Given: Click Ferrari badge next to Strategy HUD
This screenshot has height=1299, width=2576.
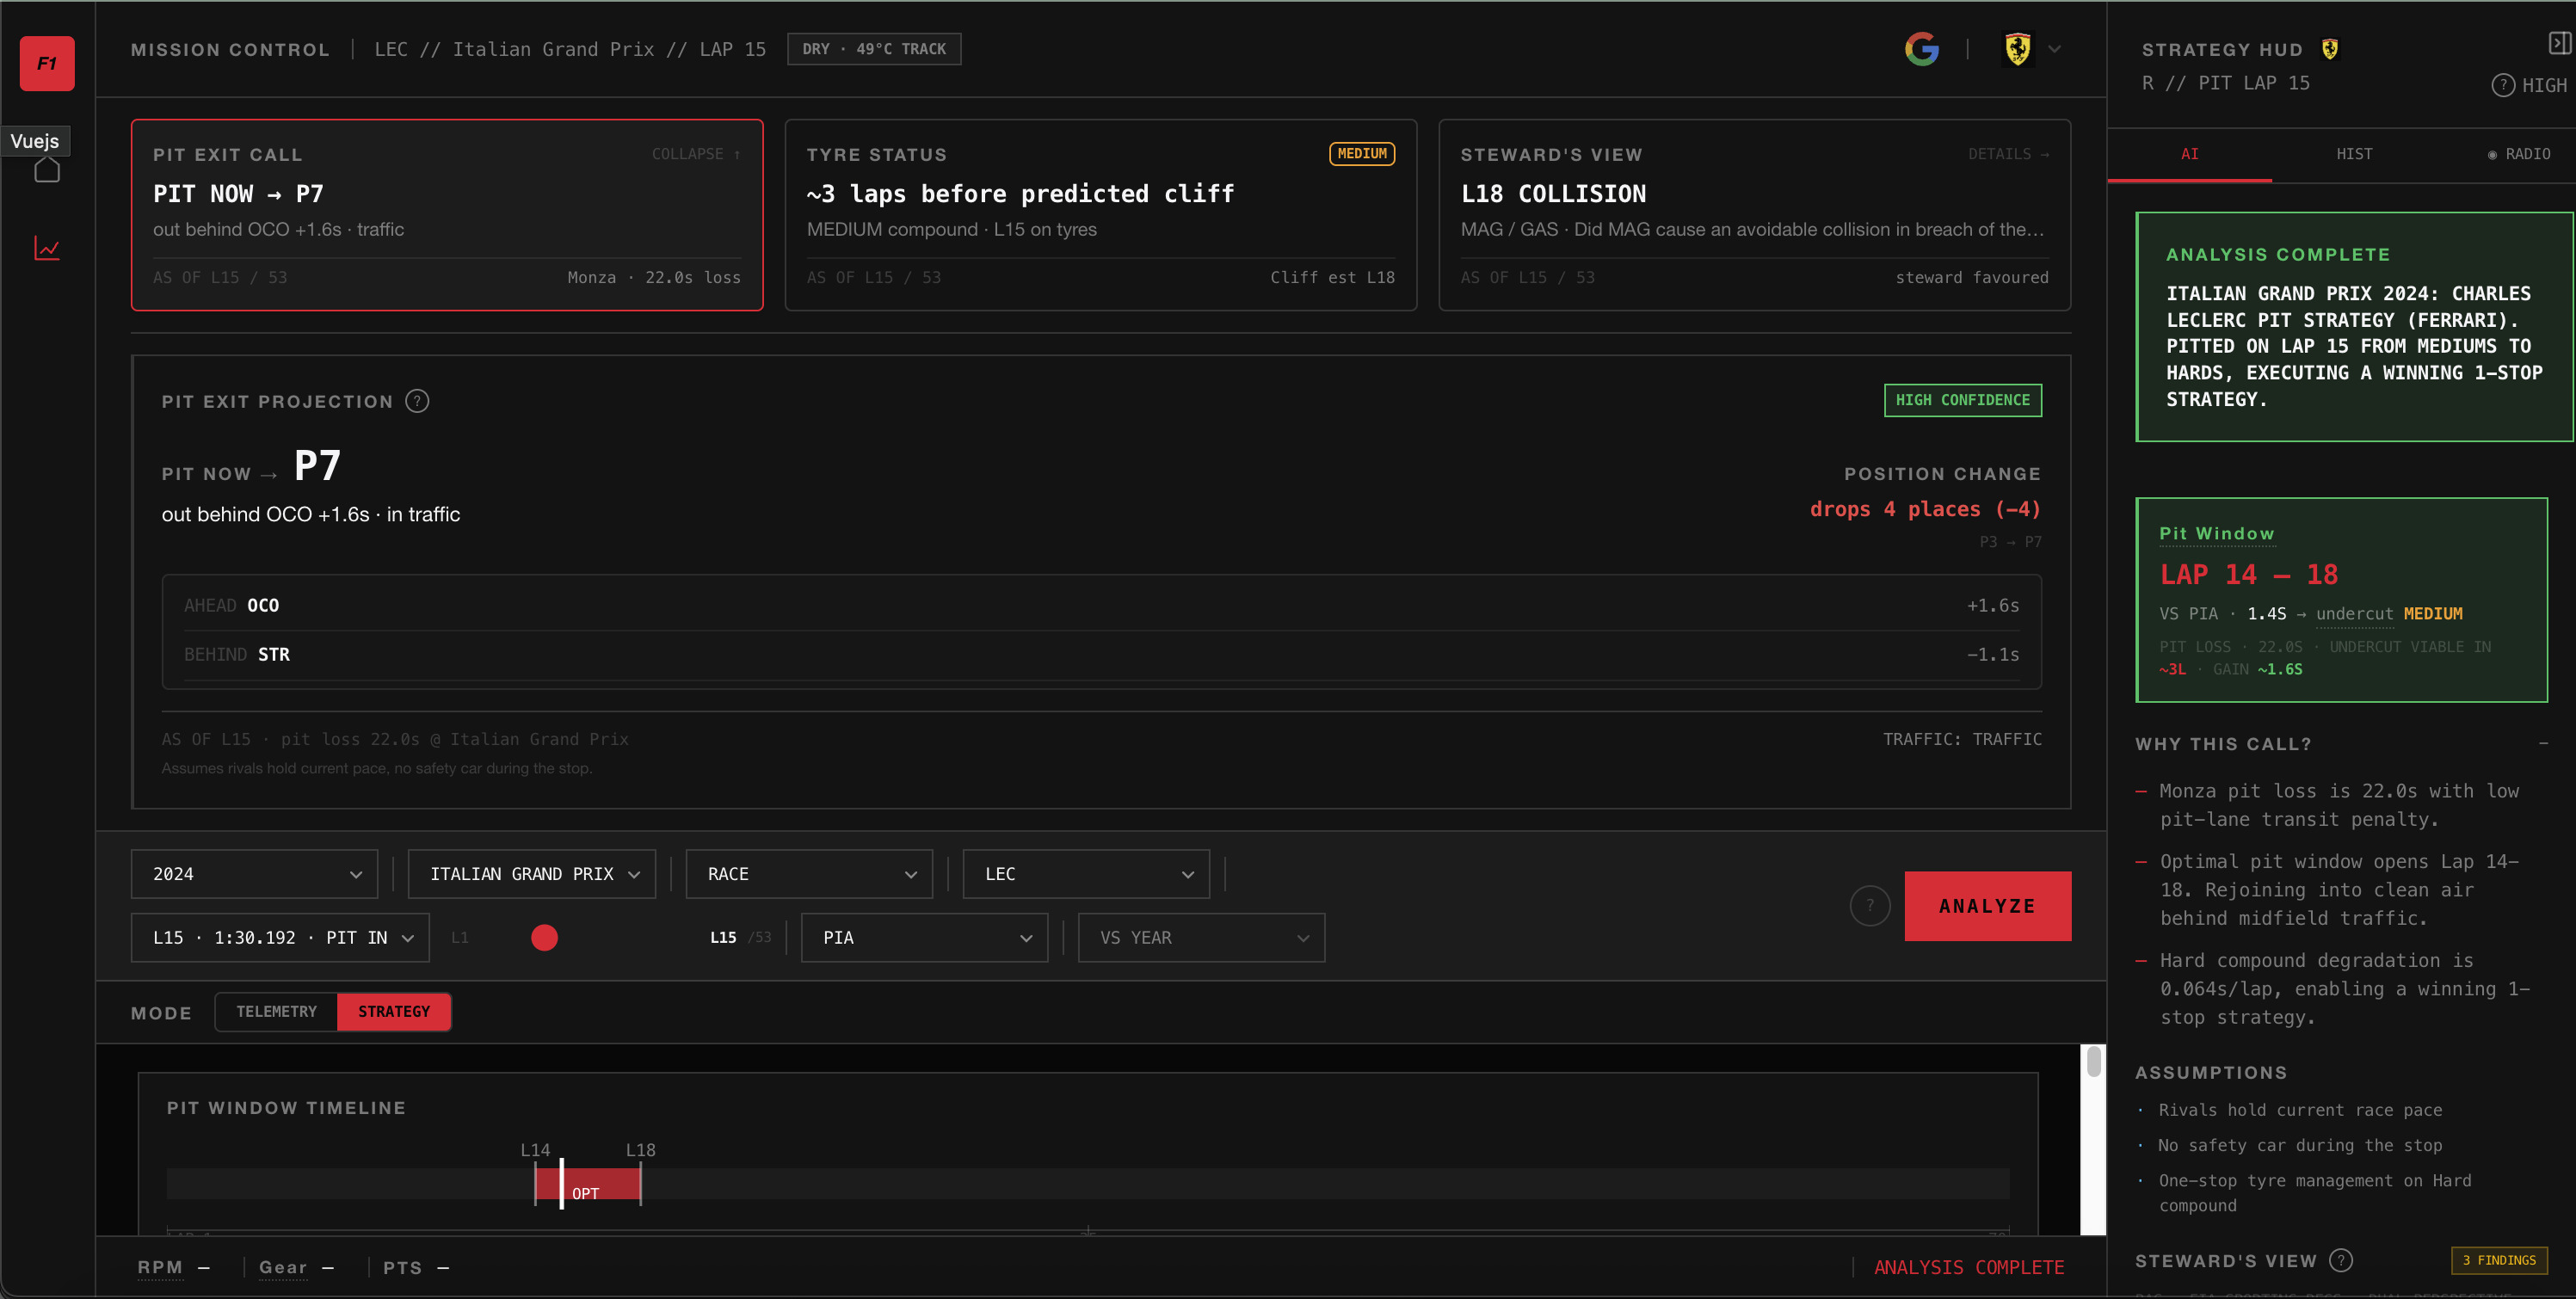Looking at the screenshot, I should [2329, 49].
